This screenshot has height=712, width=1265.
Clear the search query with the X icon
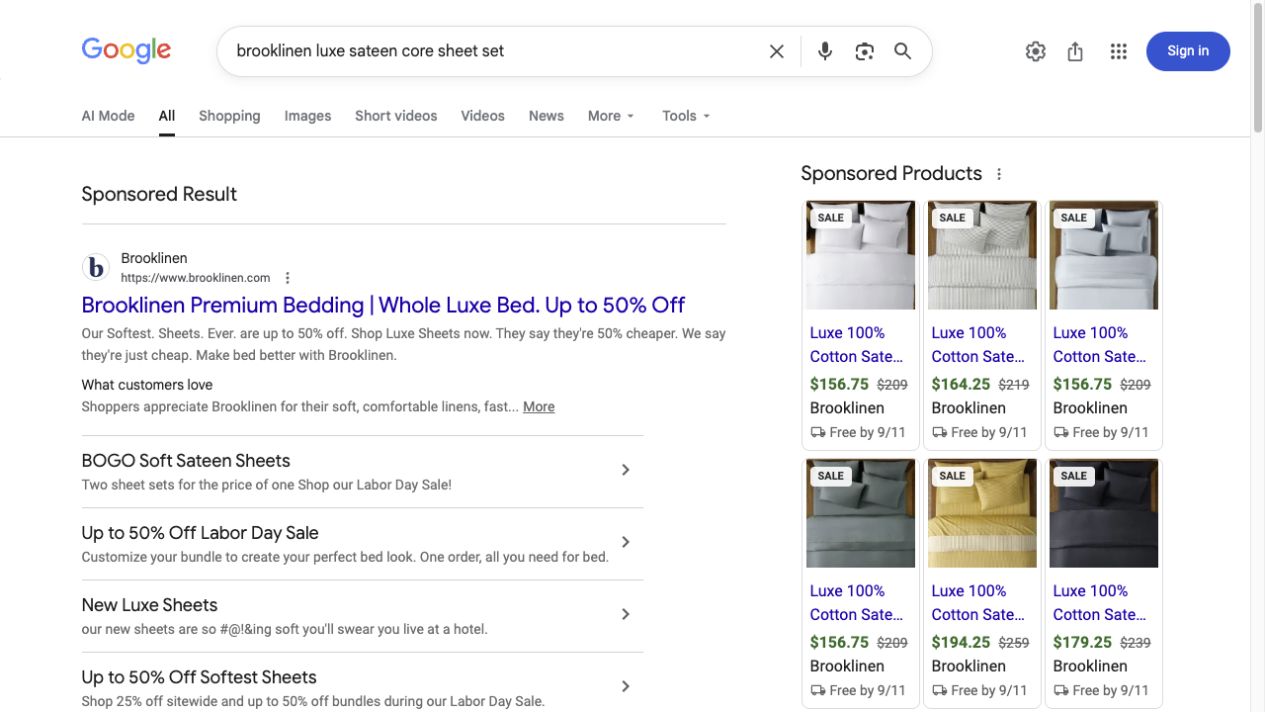click(776, 51)
